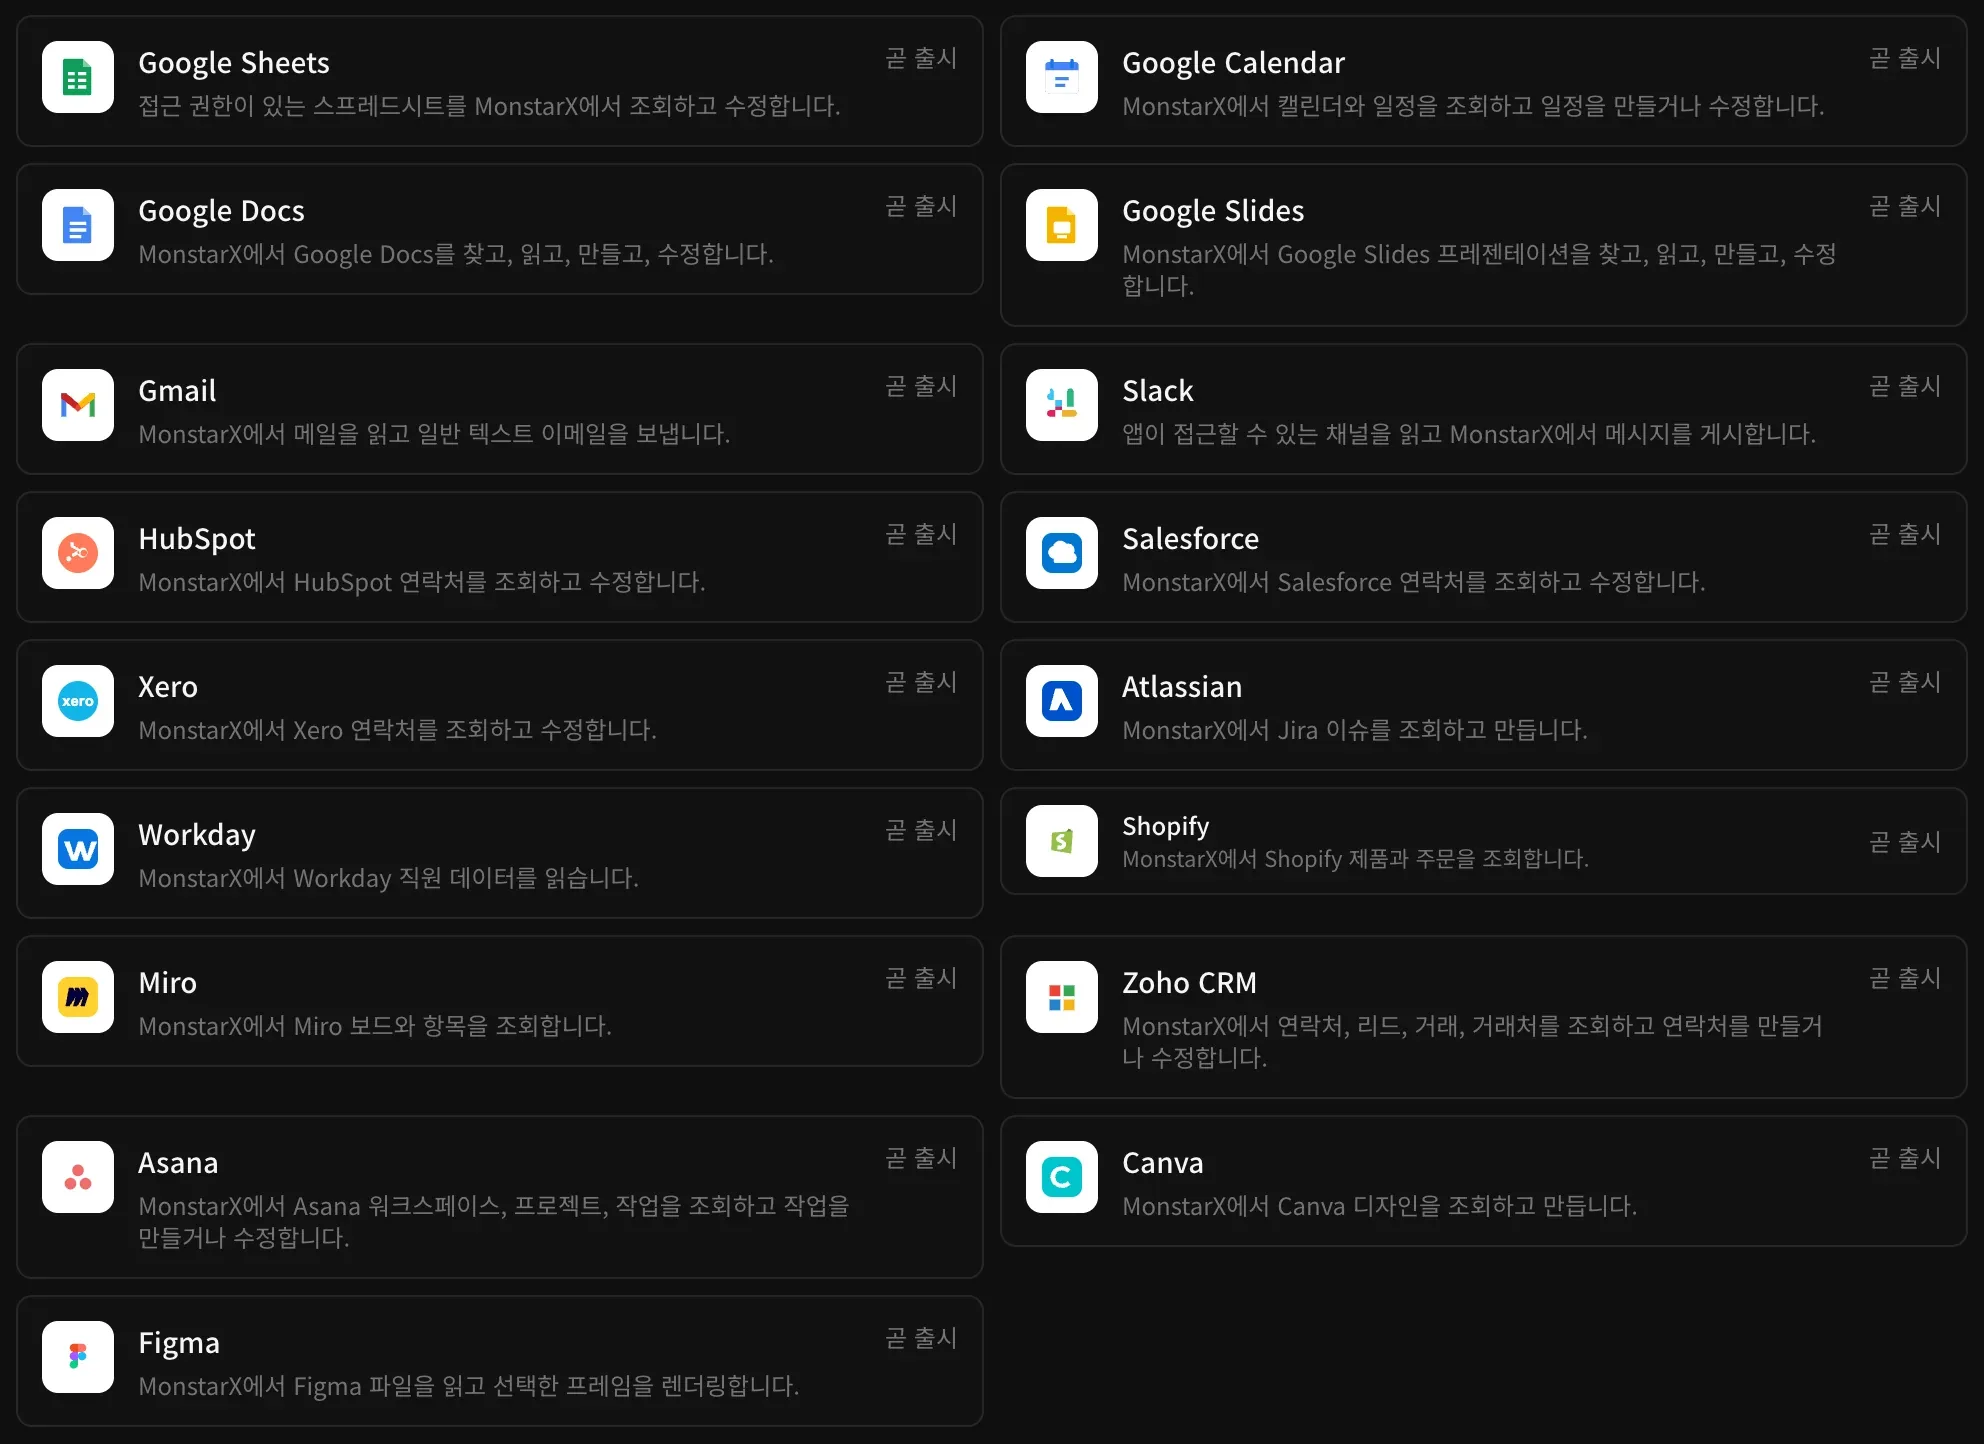Screen dimensions: 1984x1444
Task: Select the Google Slides title
Action: pos(1213,211)
